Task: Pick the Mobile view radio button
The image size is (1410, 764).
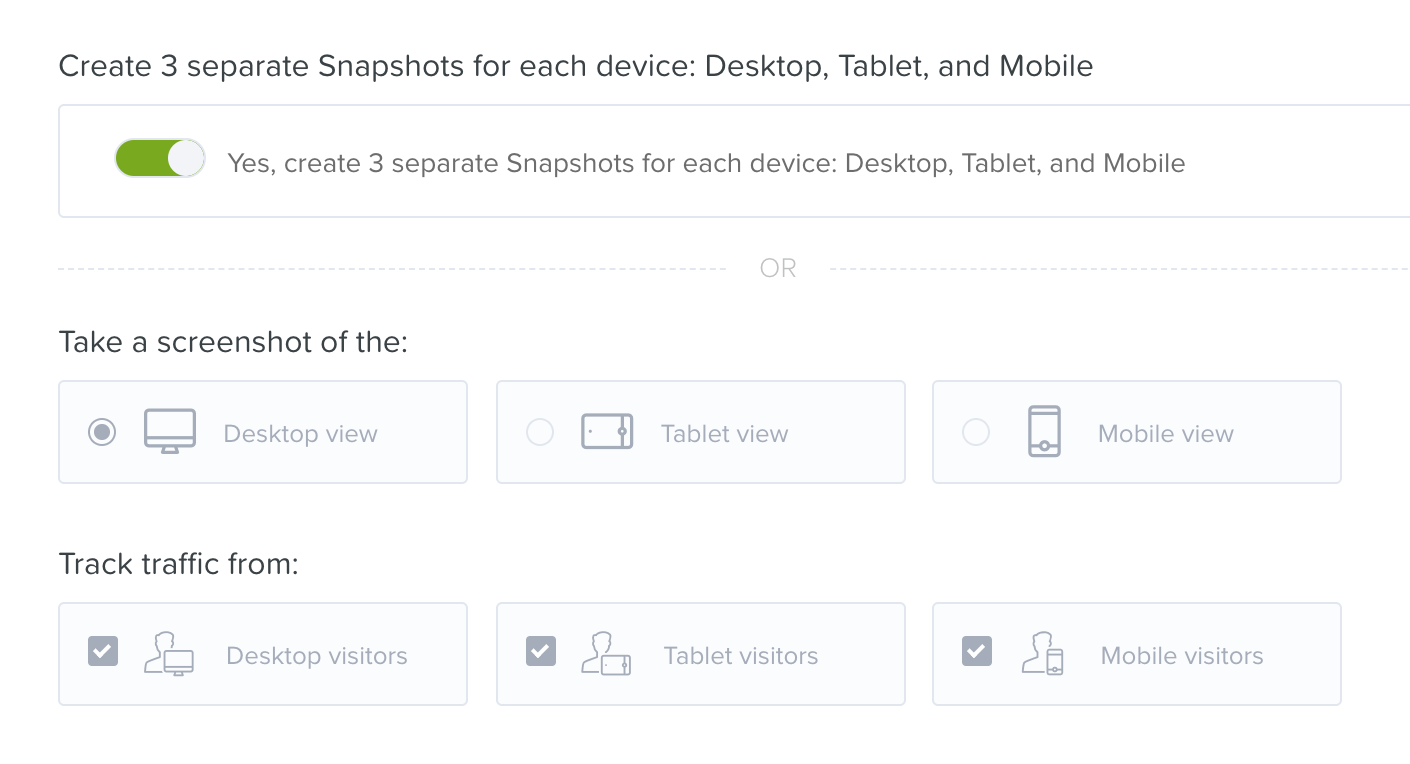Action: [x=976, y=432]
